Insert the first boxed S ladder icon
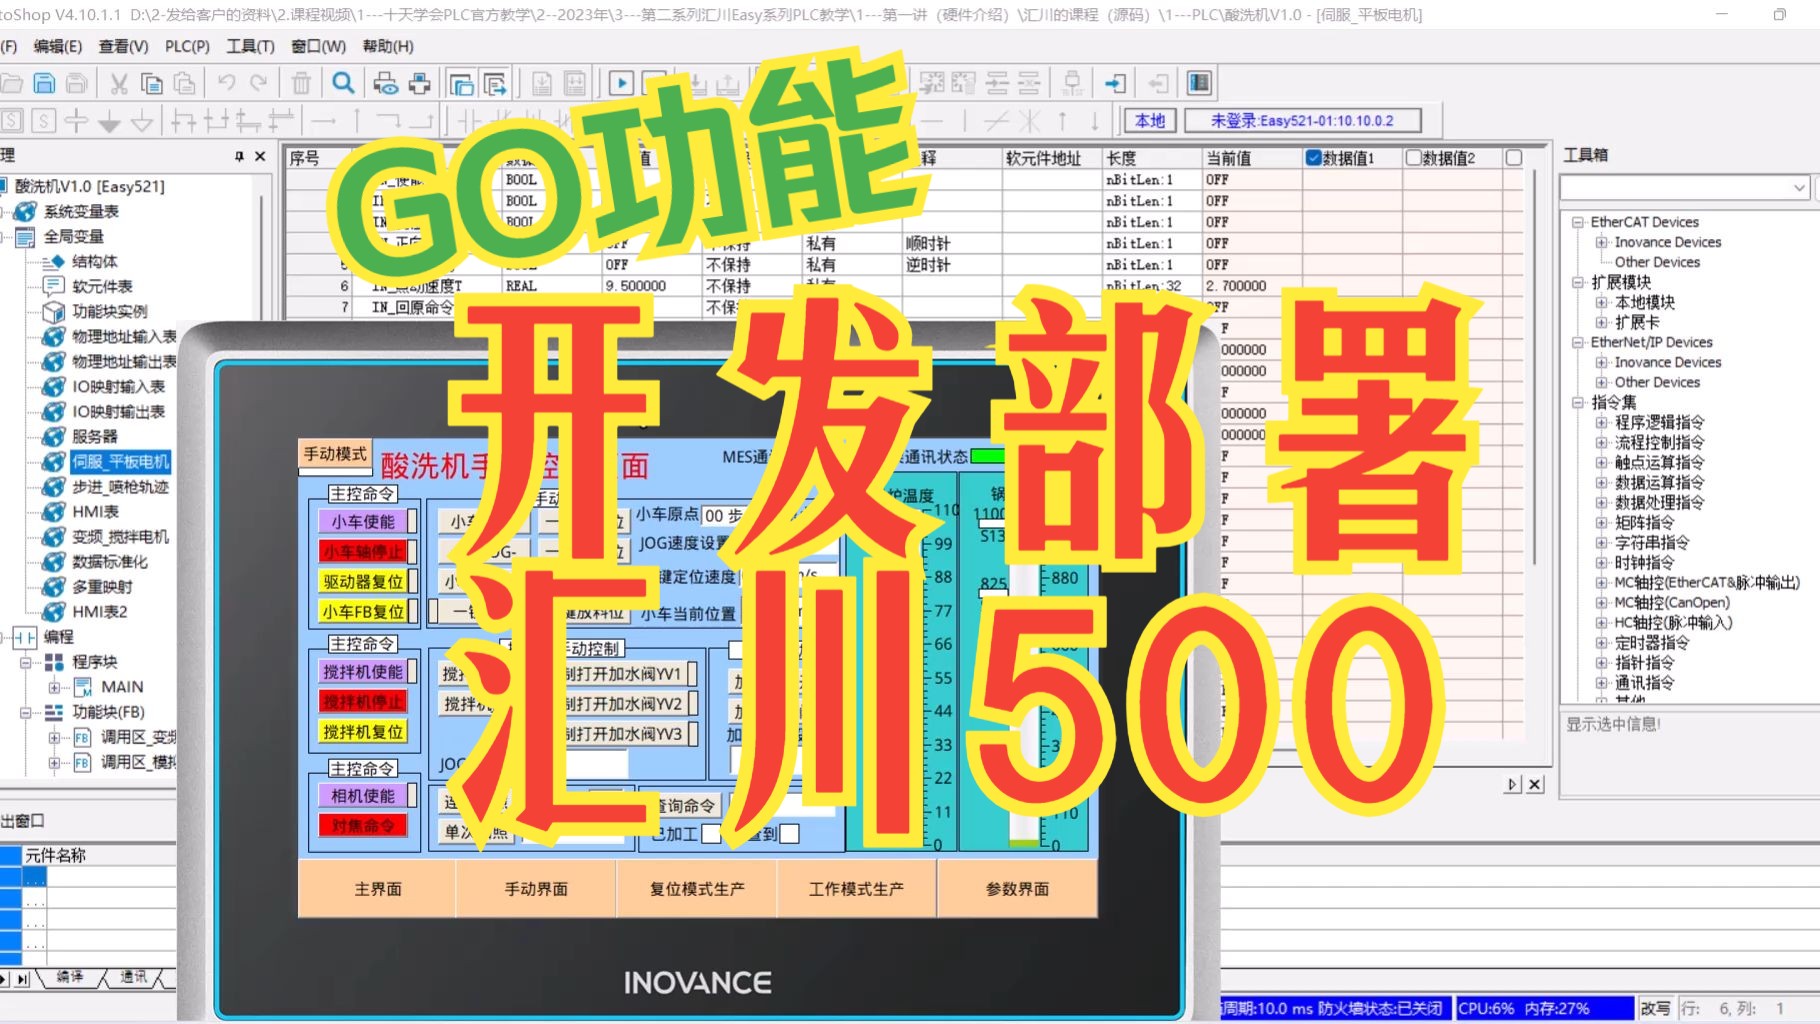 click(12, 121)
